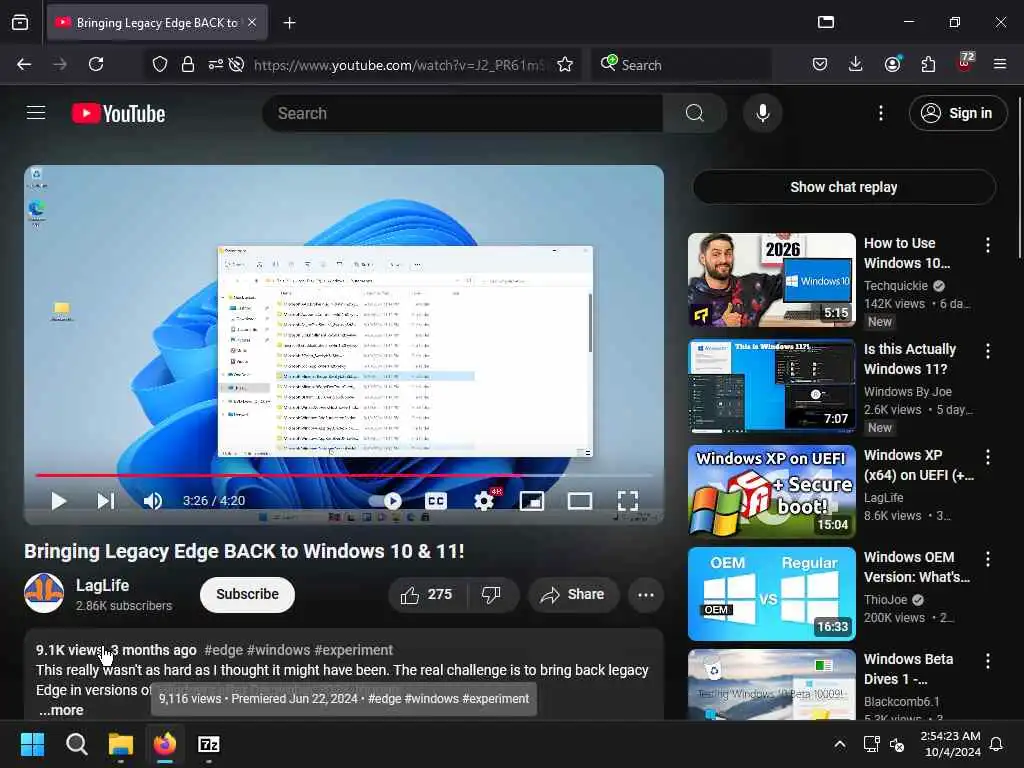1024x768 pixels.
Task: Open the notification bell
Action: tap(996, 744)
